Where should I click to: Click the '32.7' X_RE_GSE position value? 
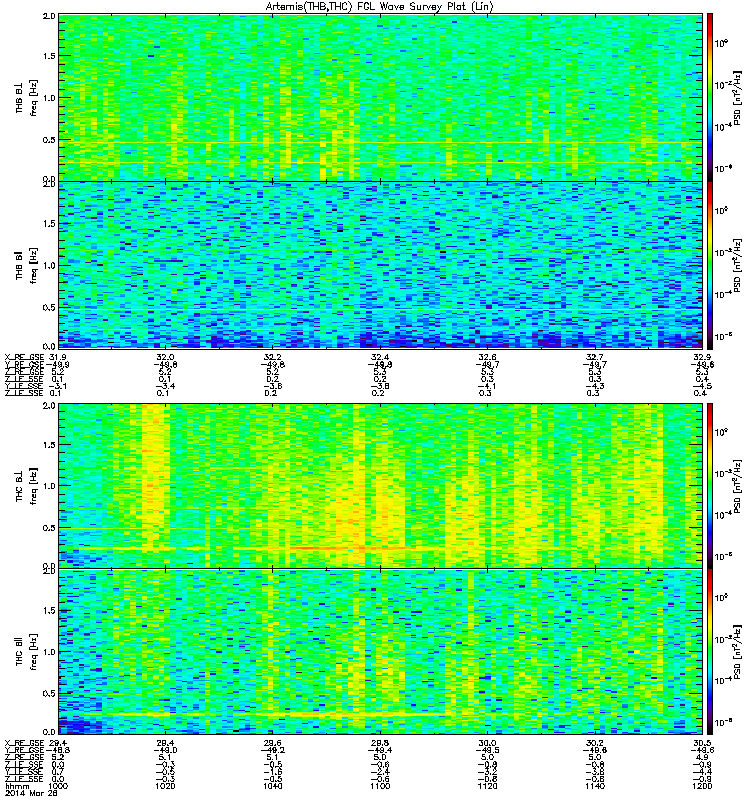point(595,357)
